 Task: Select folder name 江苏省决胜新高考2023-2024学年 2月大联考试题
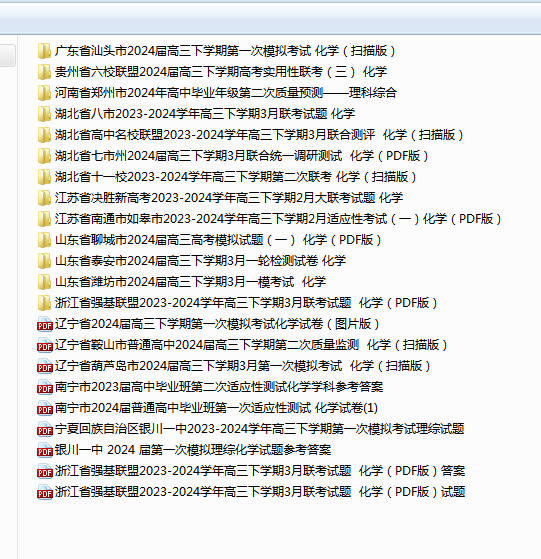coord(229,198)
